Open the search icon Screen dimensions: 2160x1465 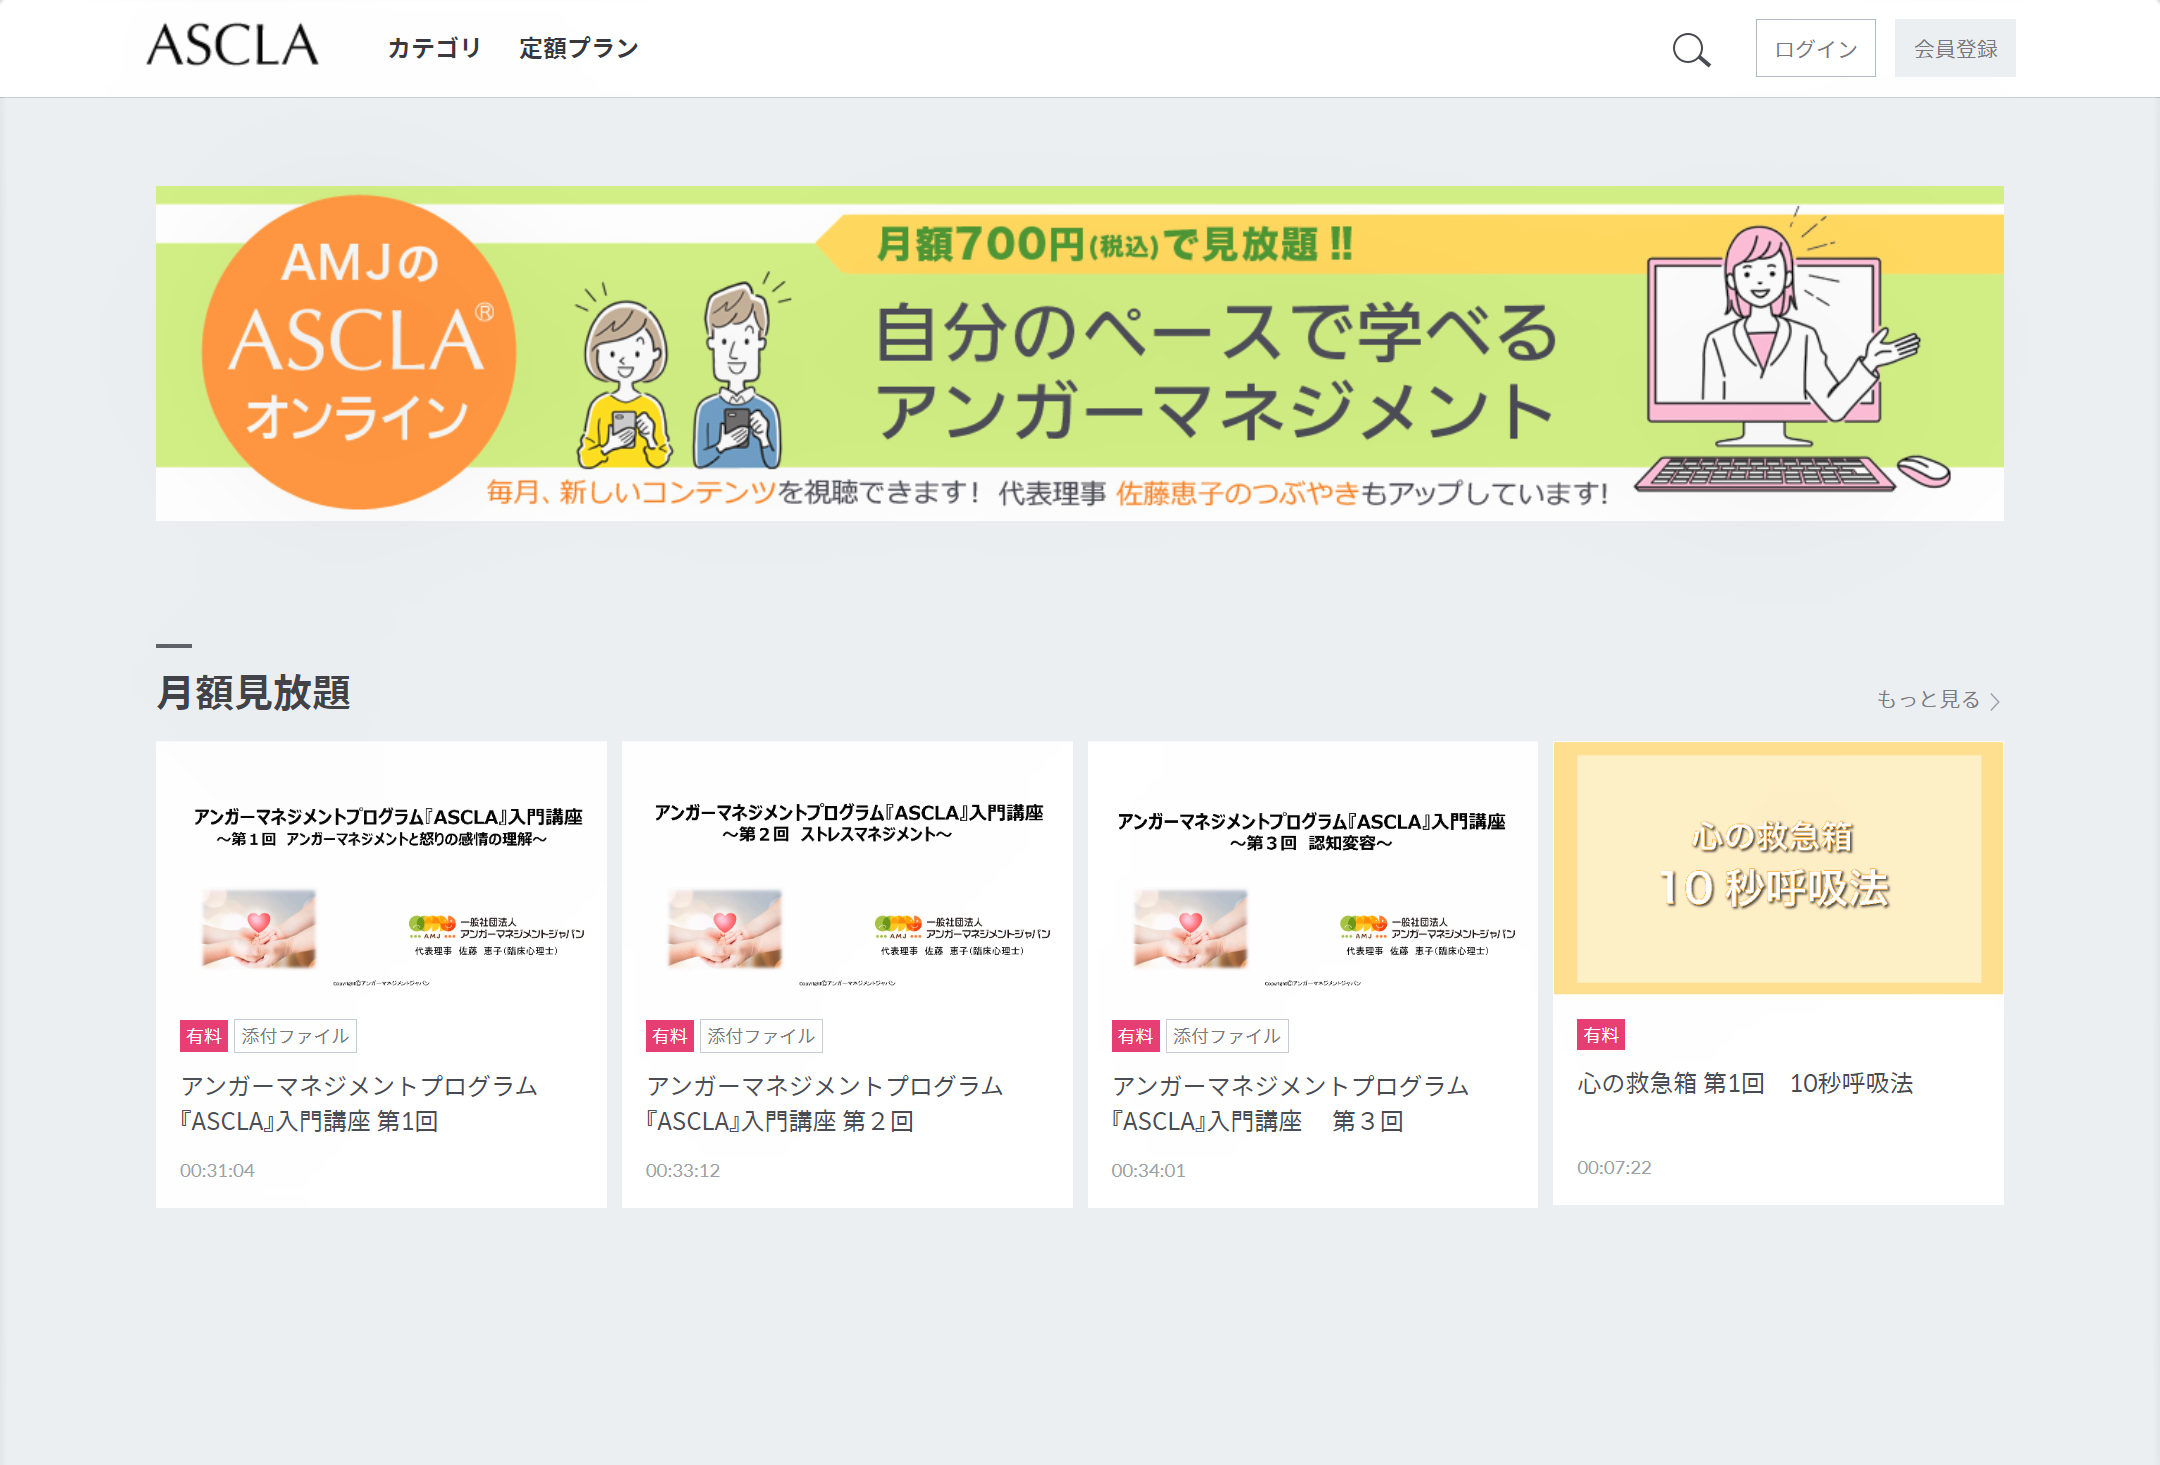pos(1691,47)
